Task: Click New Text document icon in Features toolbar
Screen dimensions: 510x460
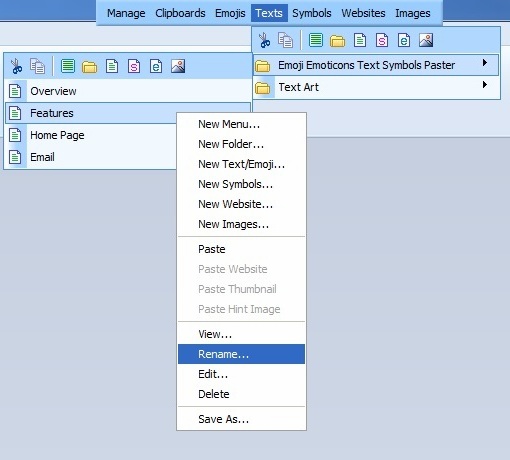Action: [x=112, y=66]
